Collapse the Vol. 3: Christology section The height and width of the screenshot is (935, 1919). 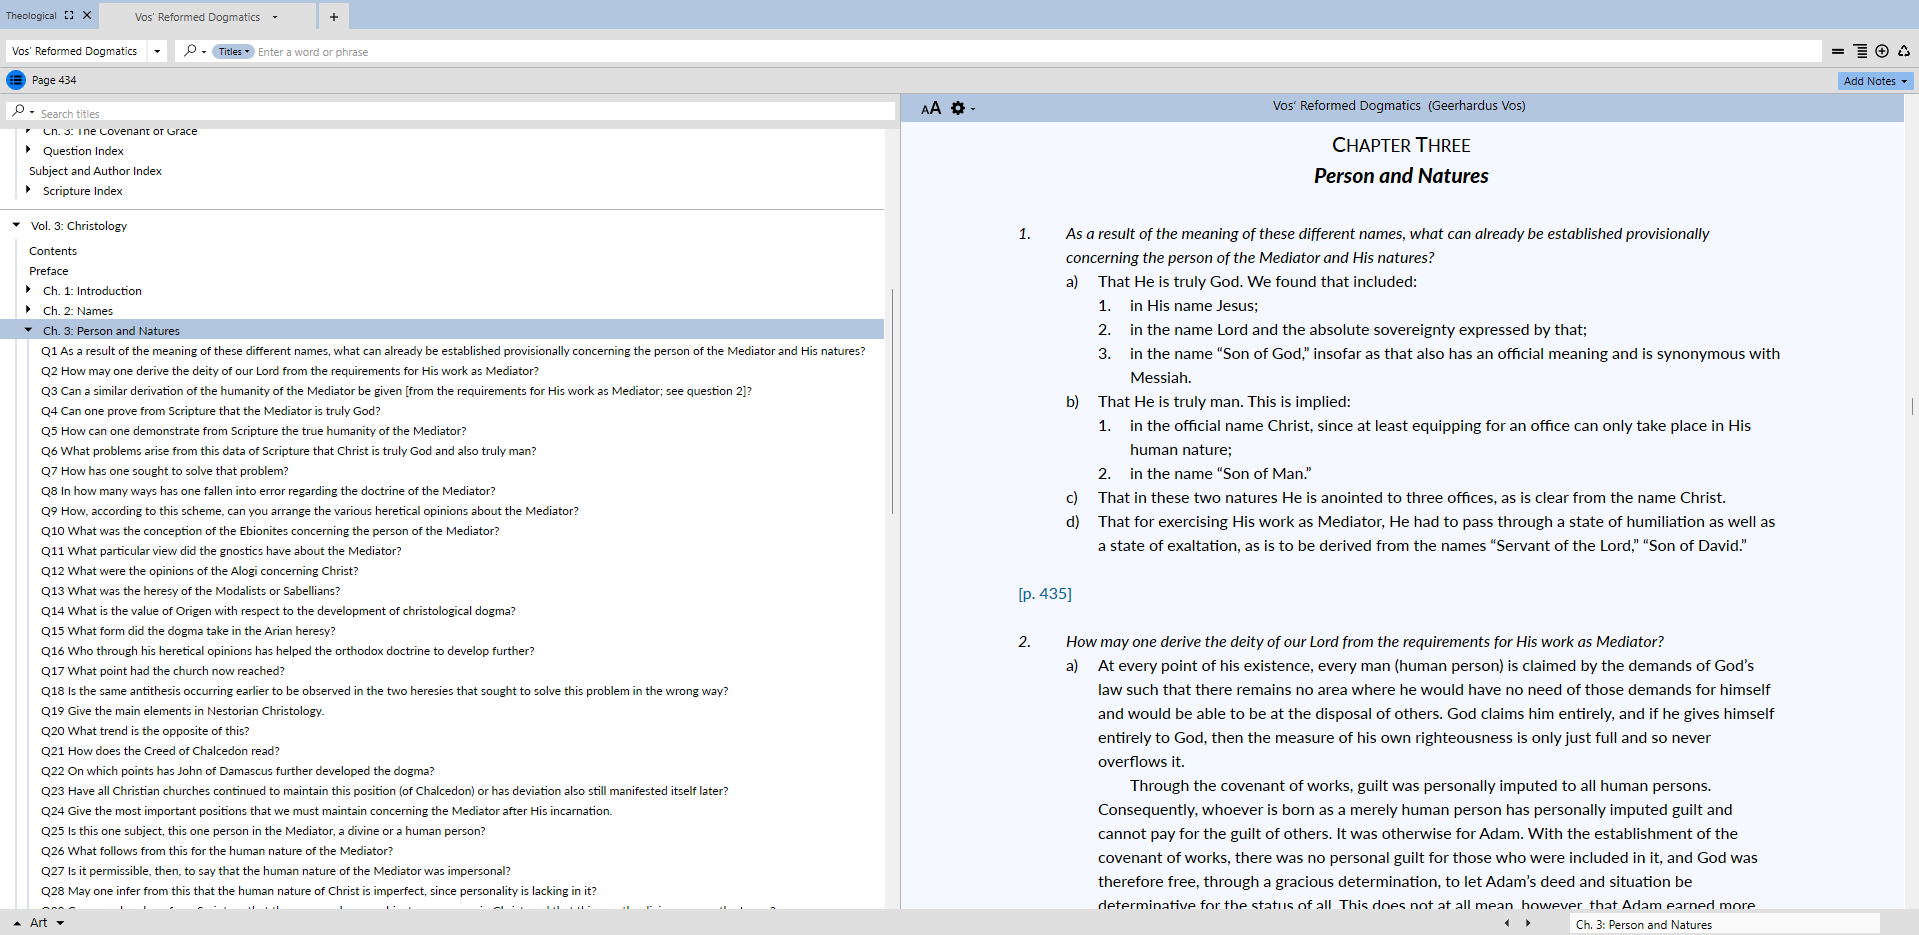point(16,225)
